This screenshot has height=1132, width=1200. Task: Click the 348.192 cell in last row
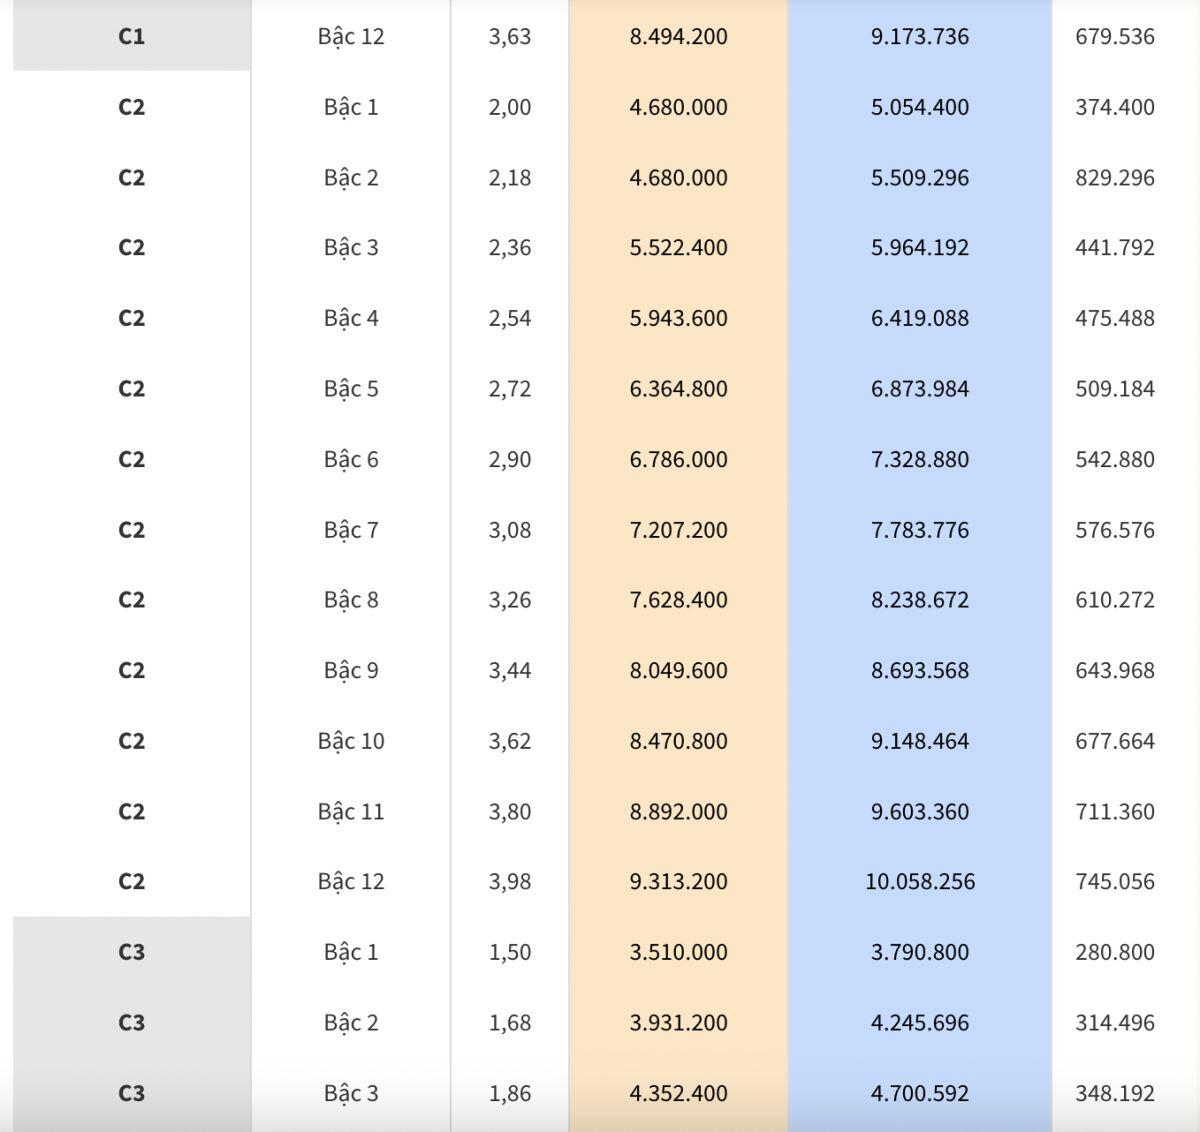(x=1115, y=1093)
